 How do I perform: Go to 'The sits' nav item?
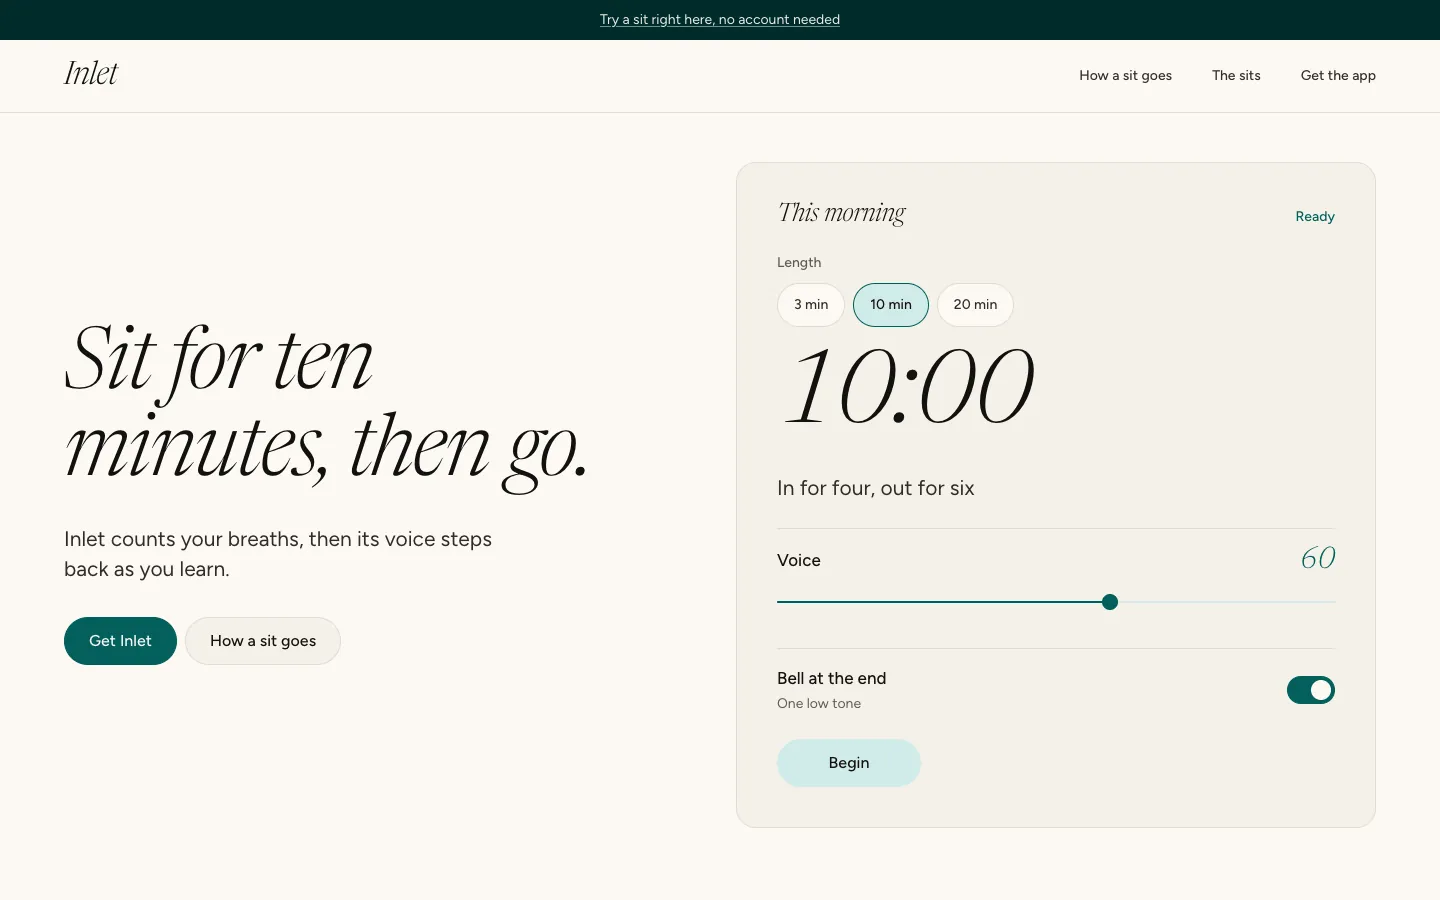1236,76
